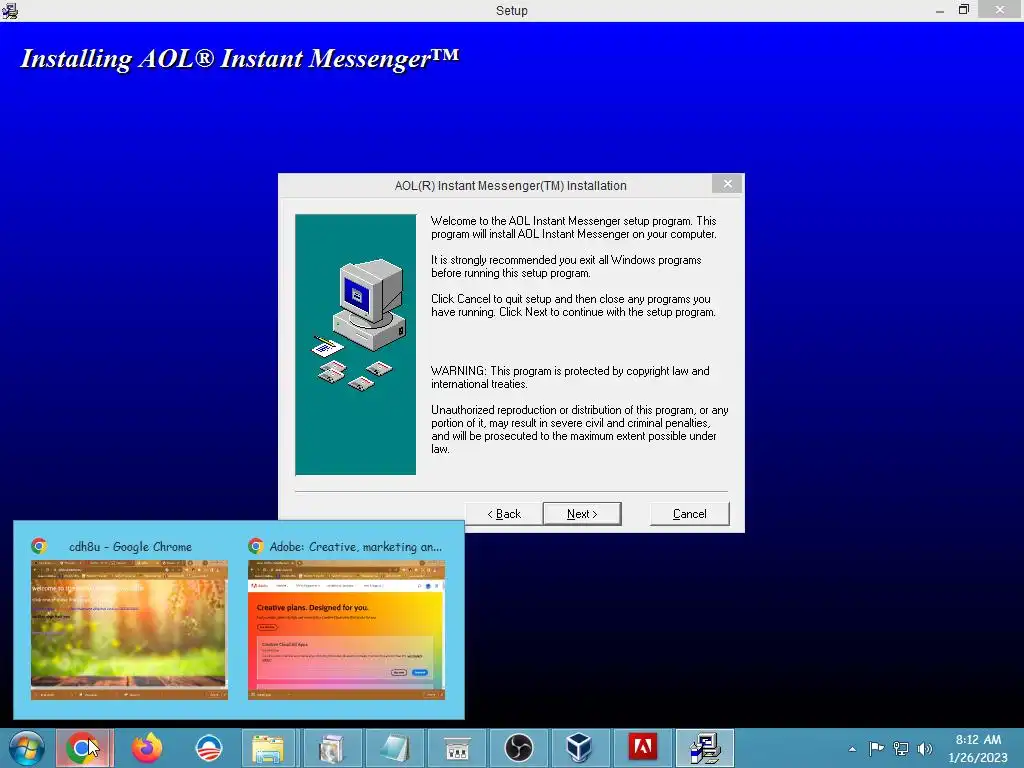Screen dimensions: 1024x768
Task: Click the Google Chrome taskbar icon
Action: 84,748
